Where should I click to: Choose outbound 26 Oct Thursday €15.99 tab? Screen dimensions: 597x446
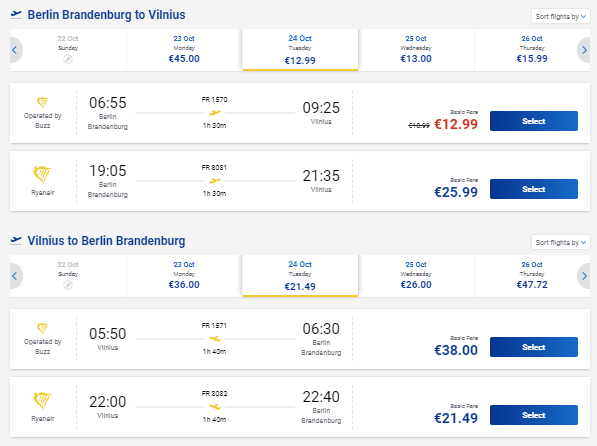point(532,50)
